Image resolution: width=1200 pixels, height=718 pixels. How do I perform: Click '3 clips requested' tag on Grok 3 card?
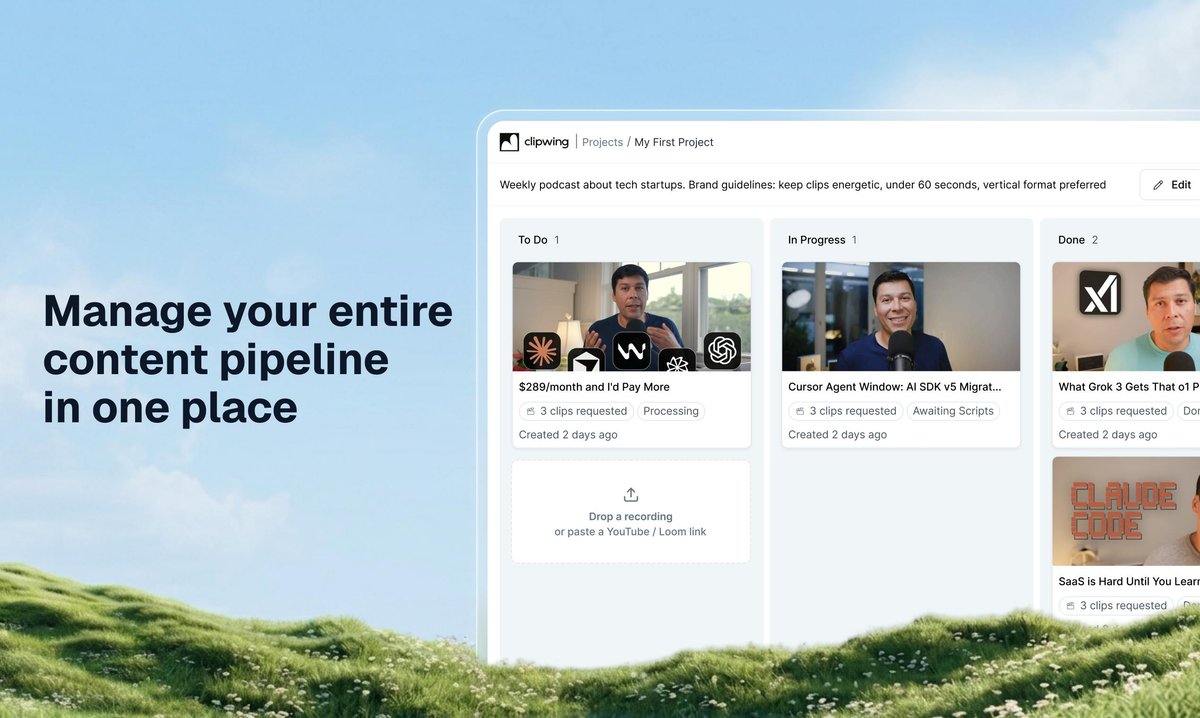pos(1116,411)
